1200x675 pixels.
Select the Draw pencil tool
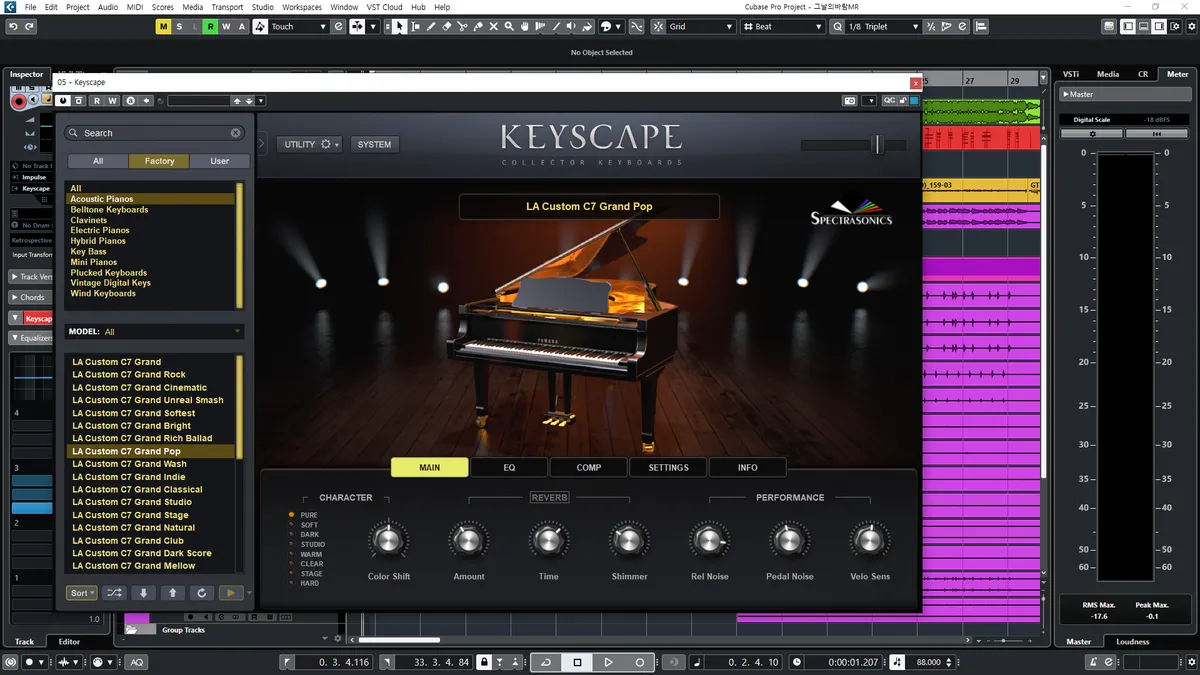pyautogui.click(x=431, y=27)
